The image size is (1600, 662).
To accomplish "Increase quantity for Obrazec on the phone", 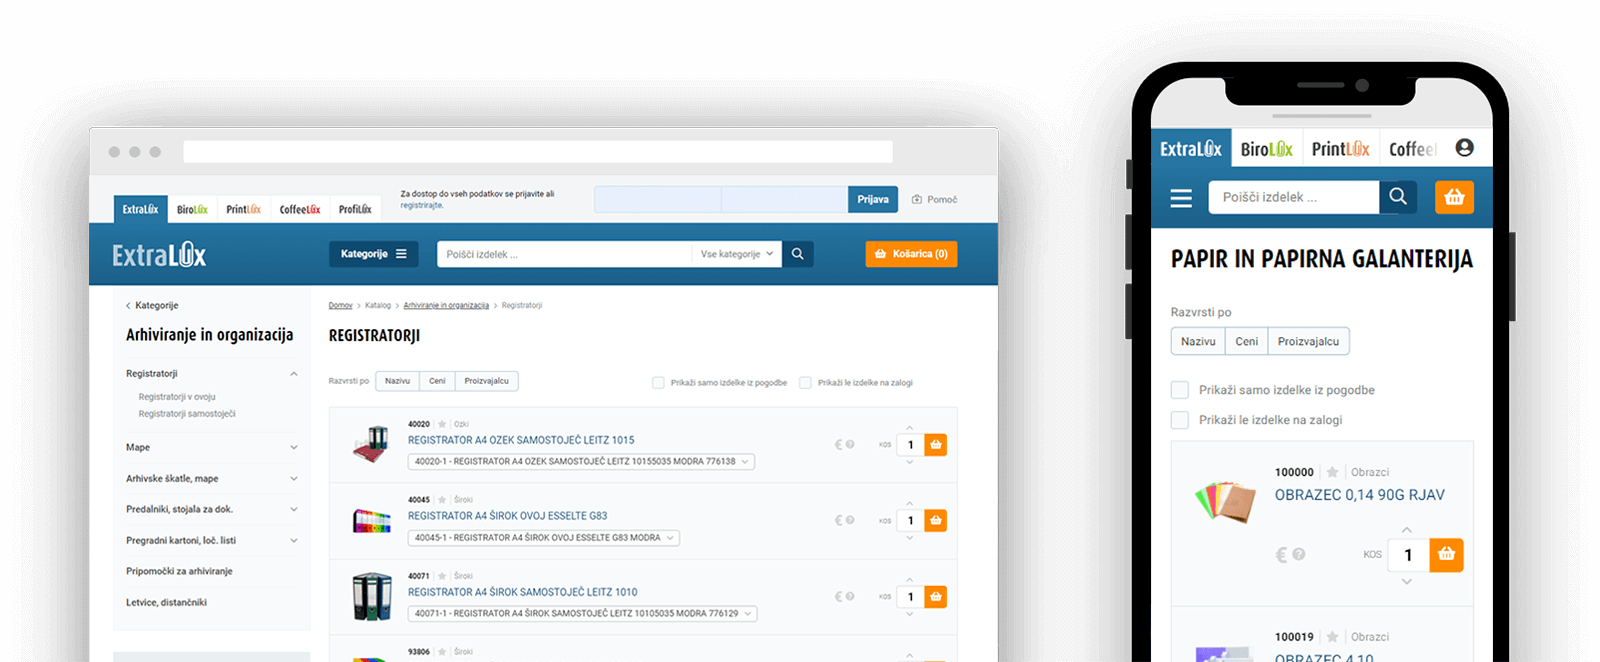I will (1407, 530).
